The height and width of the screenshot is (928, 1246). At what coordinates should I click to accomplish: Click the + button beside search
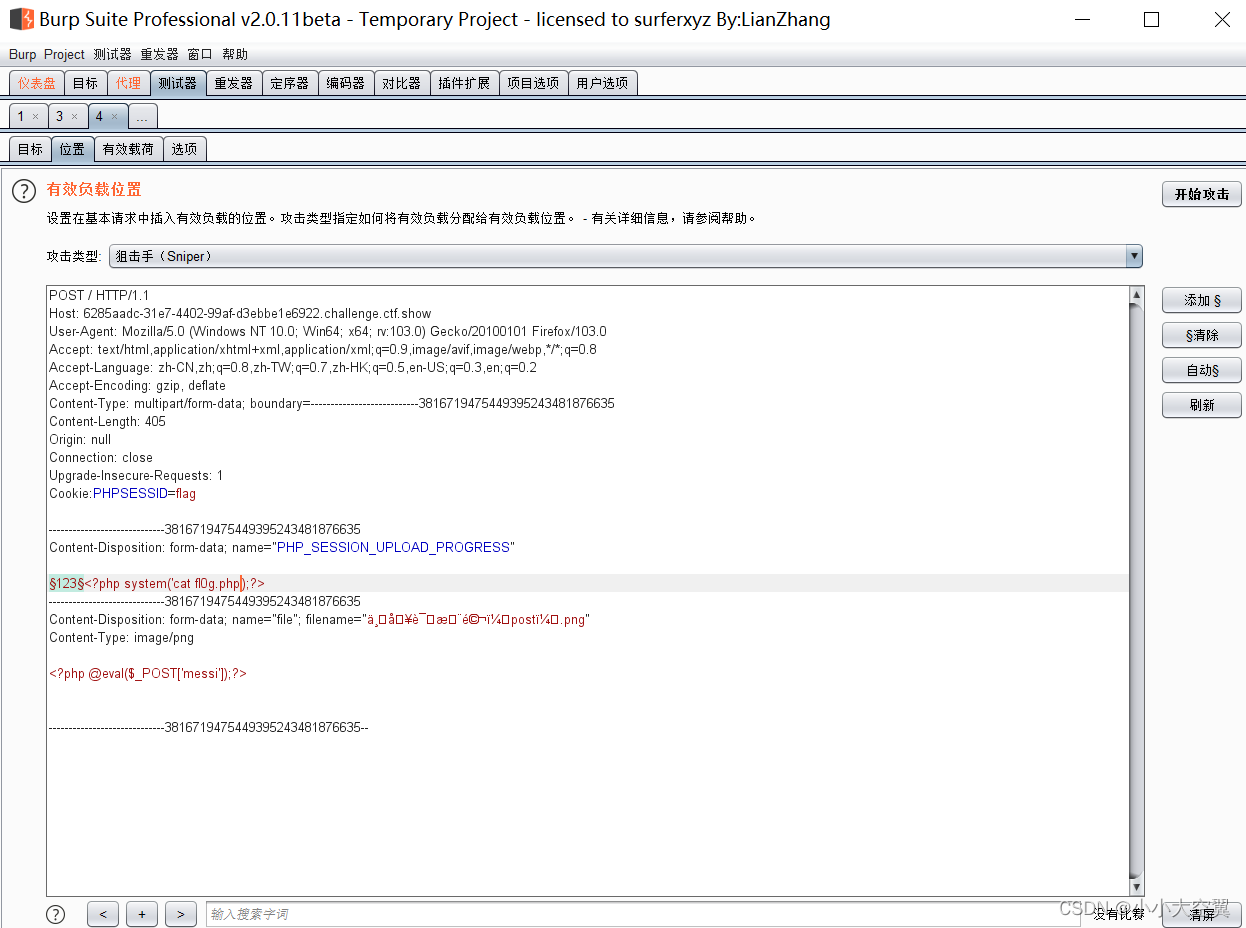(x=142, y=914)
